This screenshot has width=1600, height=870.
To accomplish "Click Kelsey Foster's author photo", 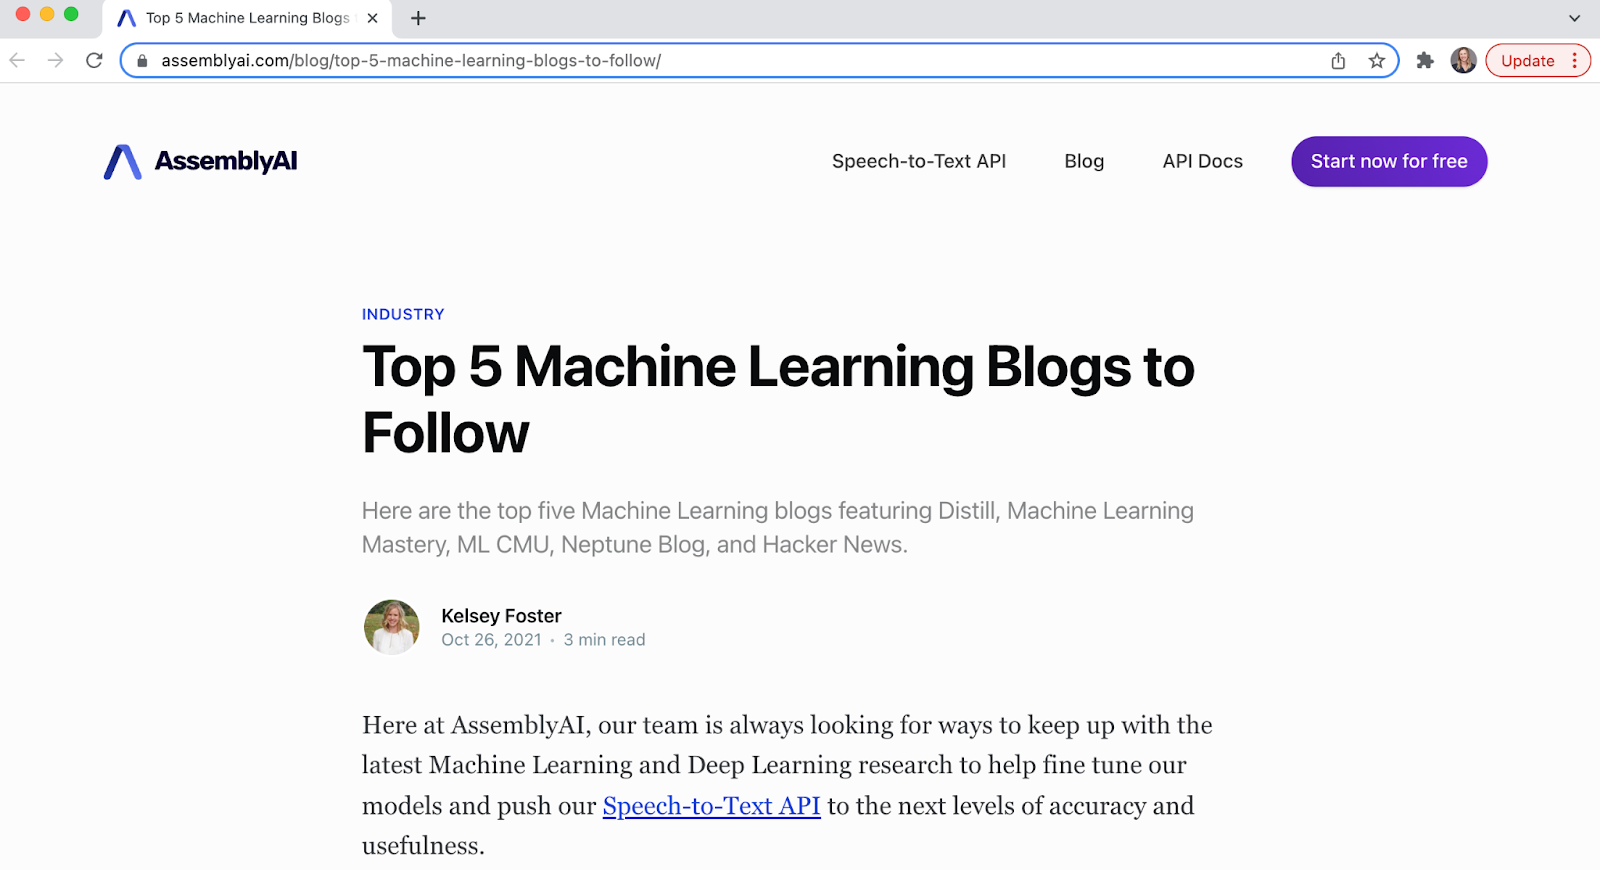I will (392, 627).
